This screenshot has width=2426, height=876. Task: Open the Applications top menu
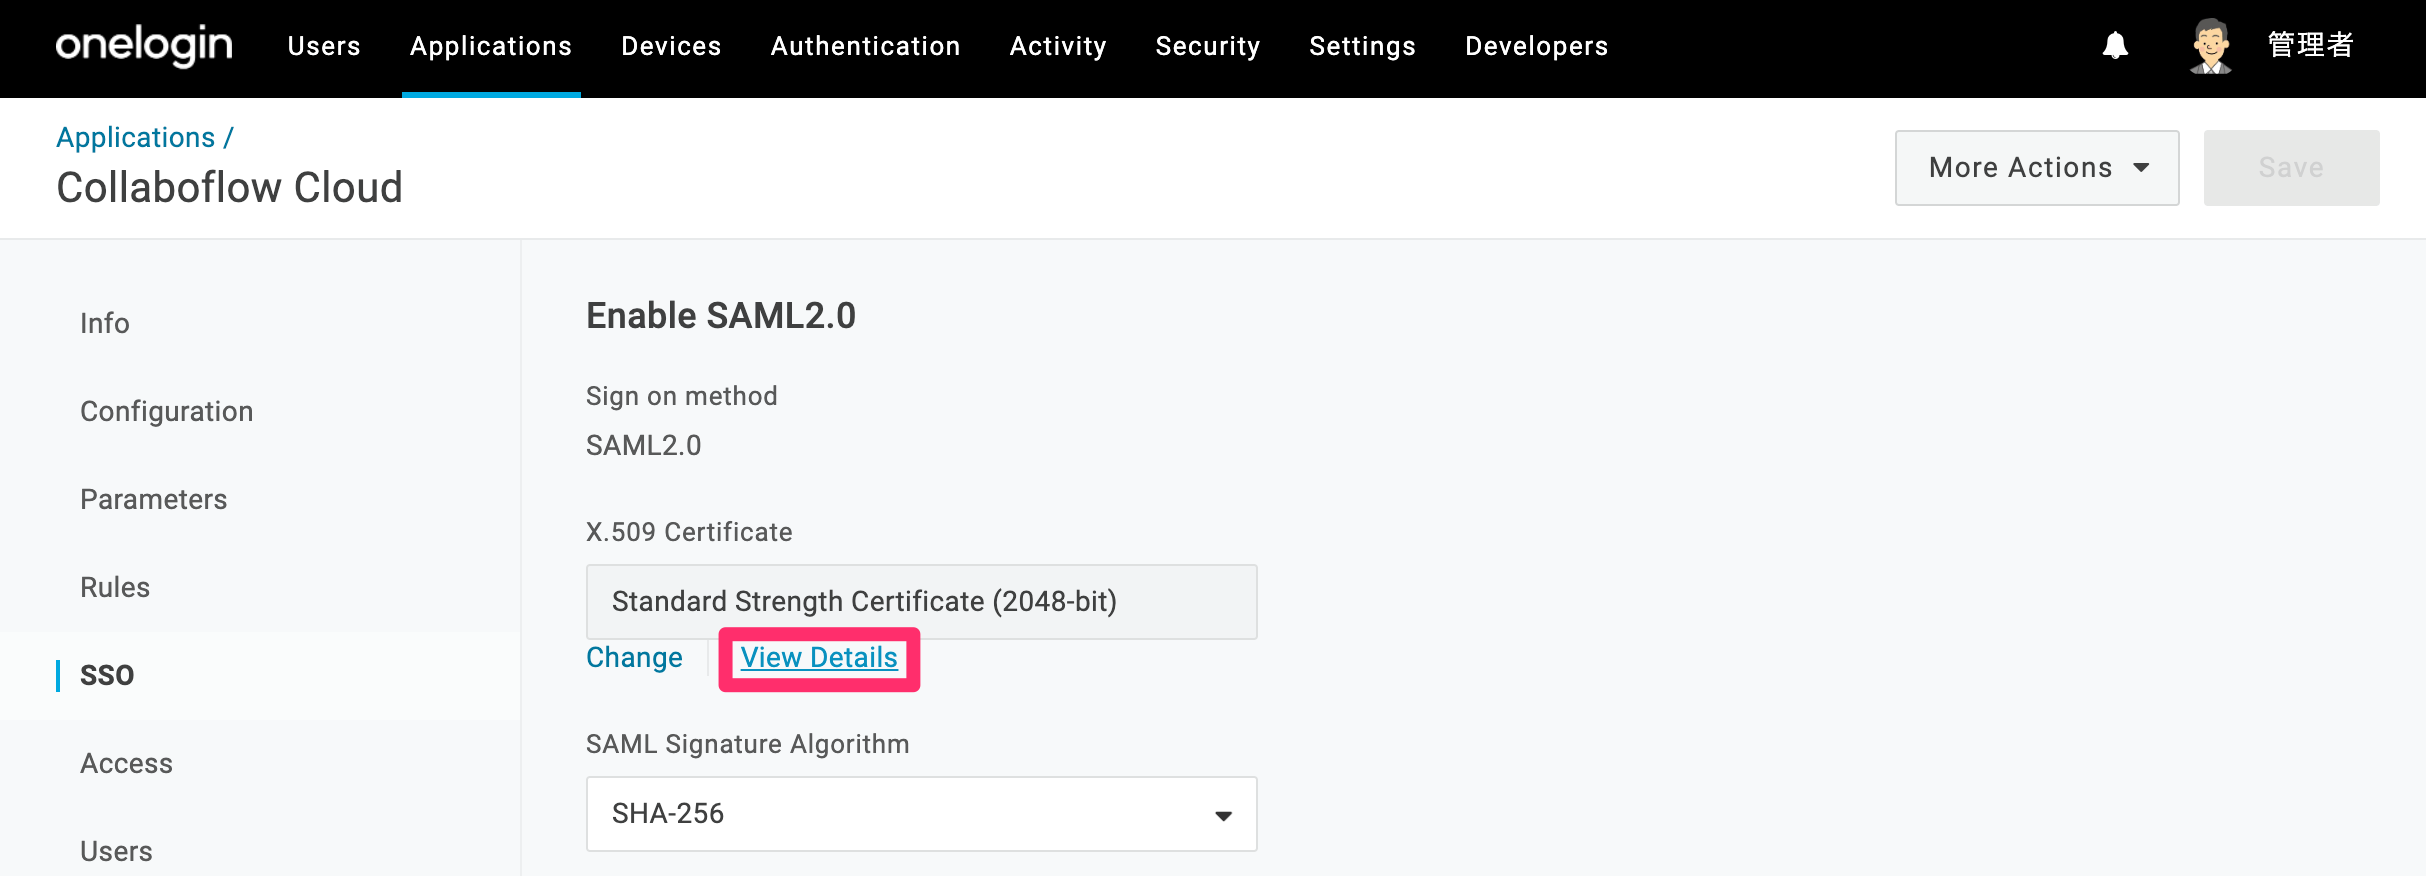[x=491, y=46]
